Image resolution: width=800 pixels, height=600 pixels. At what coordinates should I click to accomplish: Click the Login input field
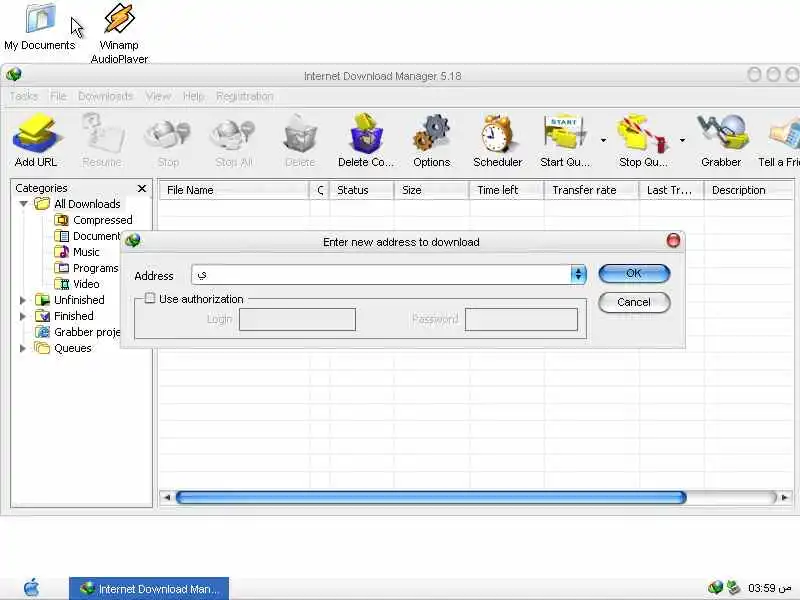click(297, 319)
